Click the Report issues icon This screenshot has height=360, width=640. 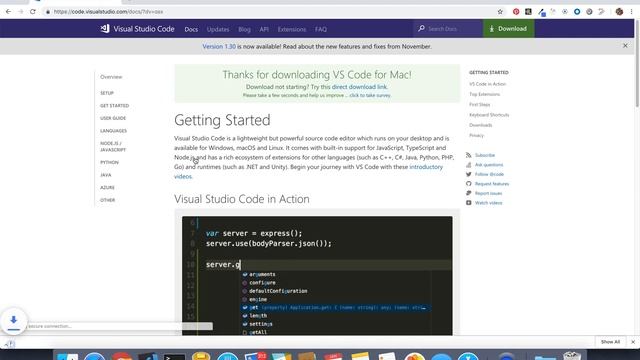(x=469, y=193)
